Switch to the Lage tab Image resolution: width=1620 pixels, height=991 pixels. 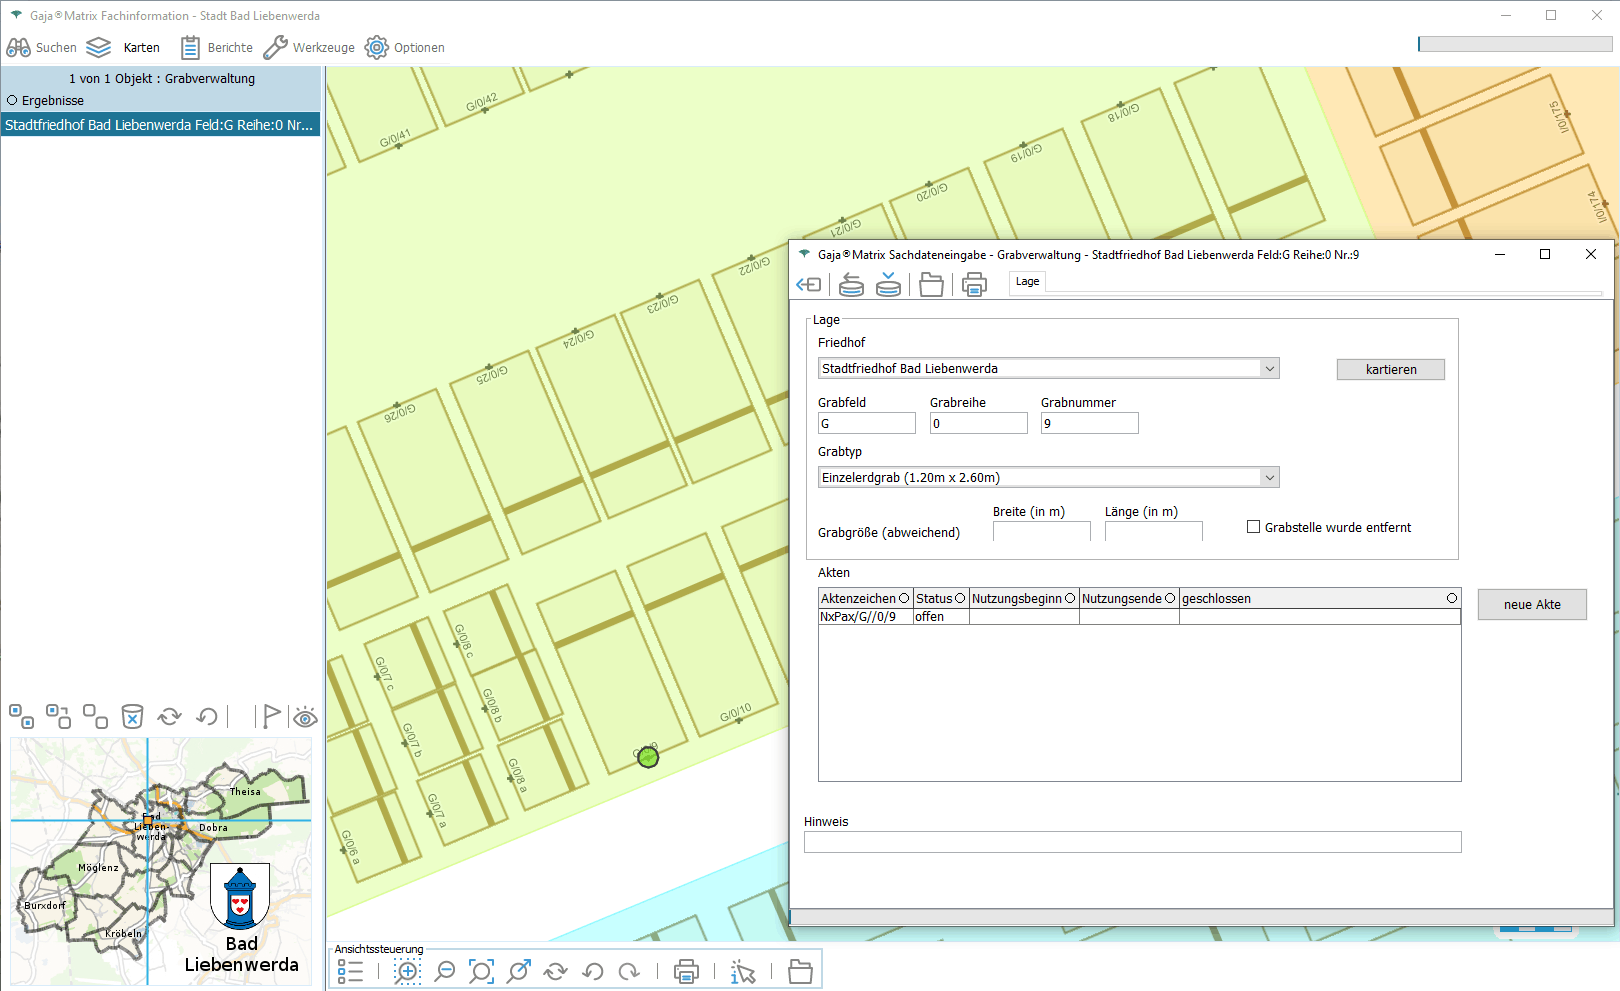[x=1027, y=282]
